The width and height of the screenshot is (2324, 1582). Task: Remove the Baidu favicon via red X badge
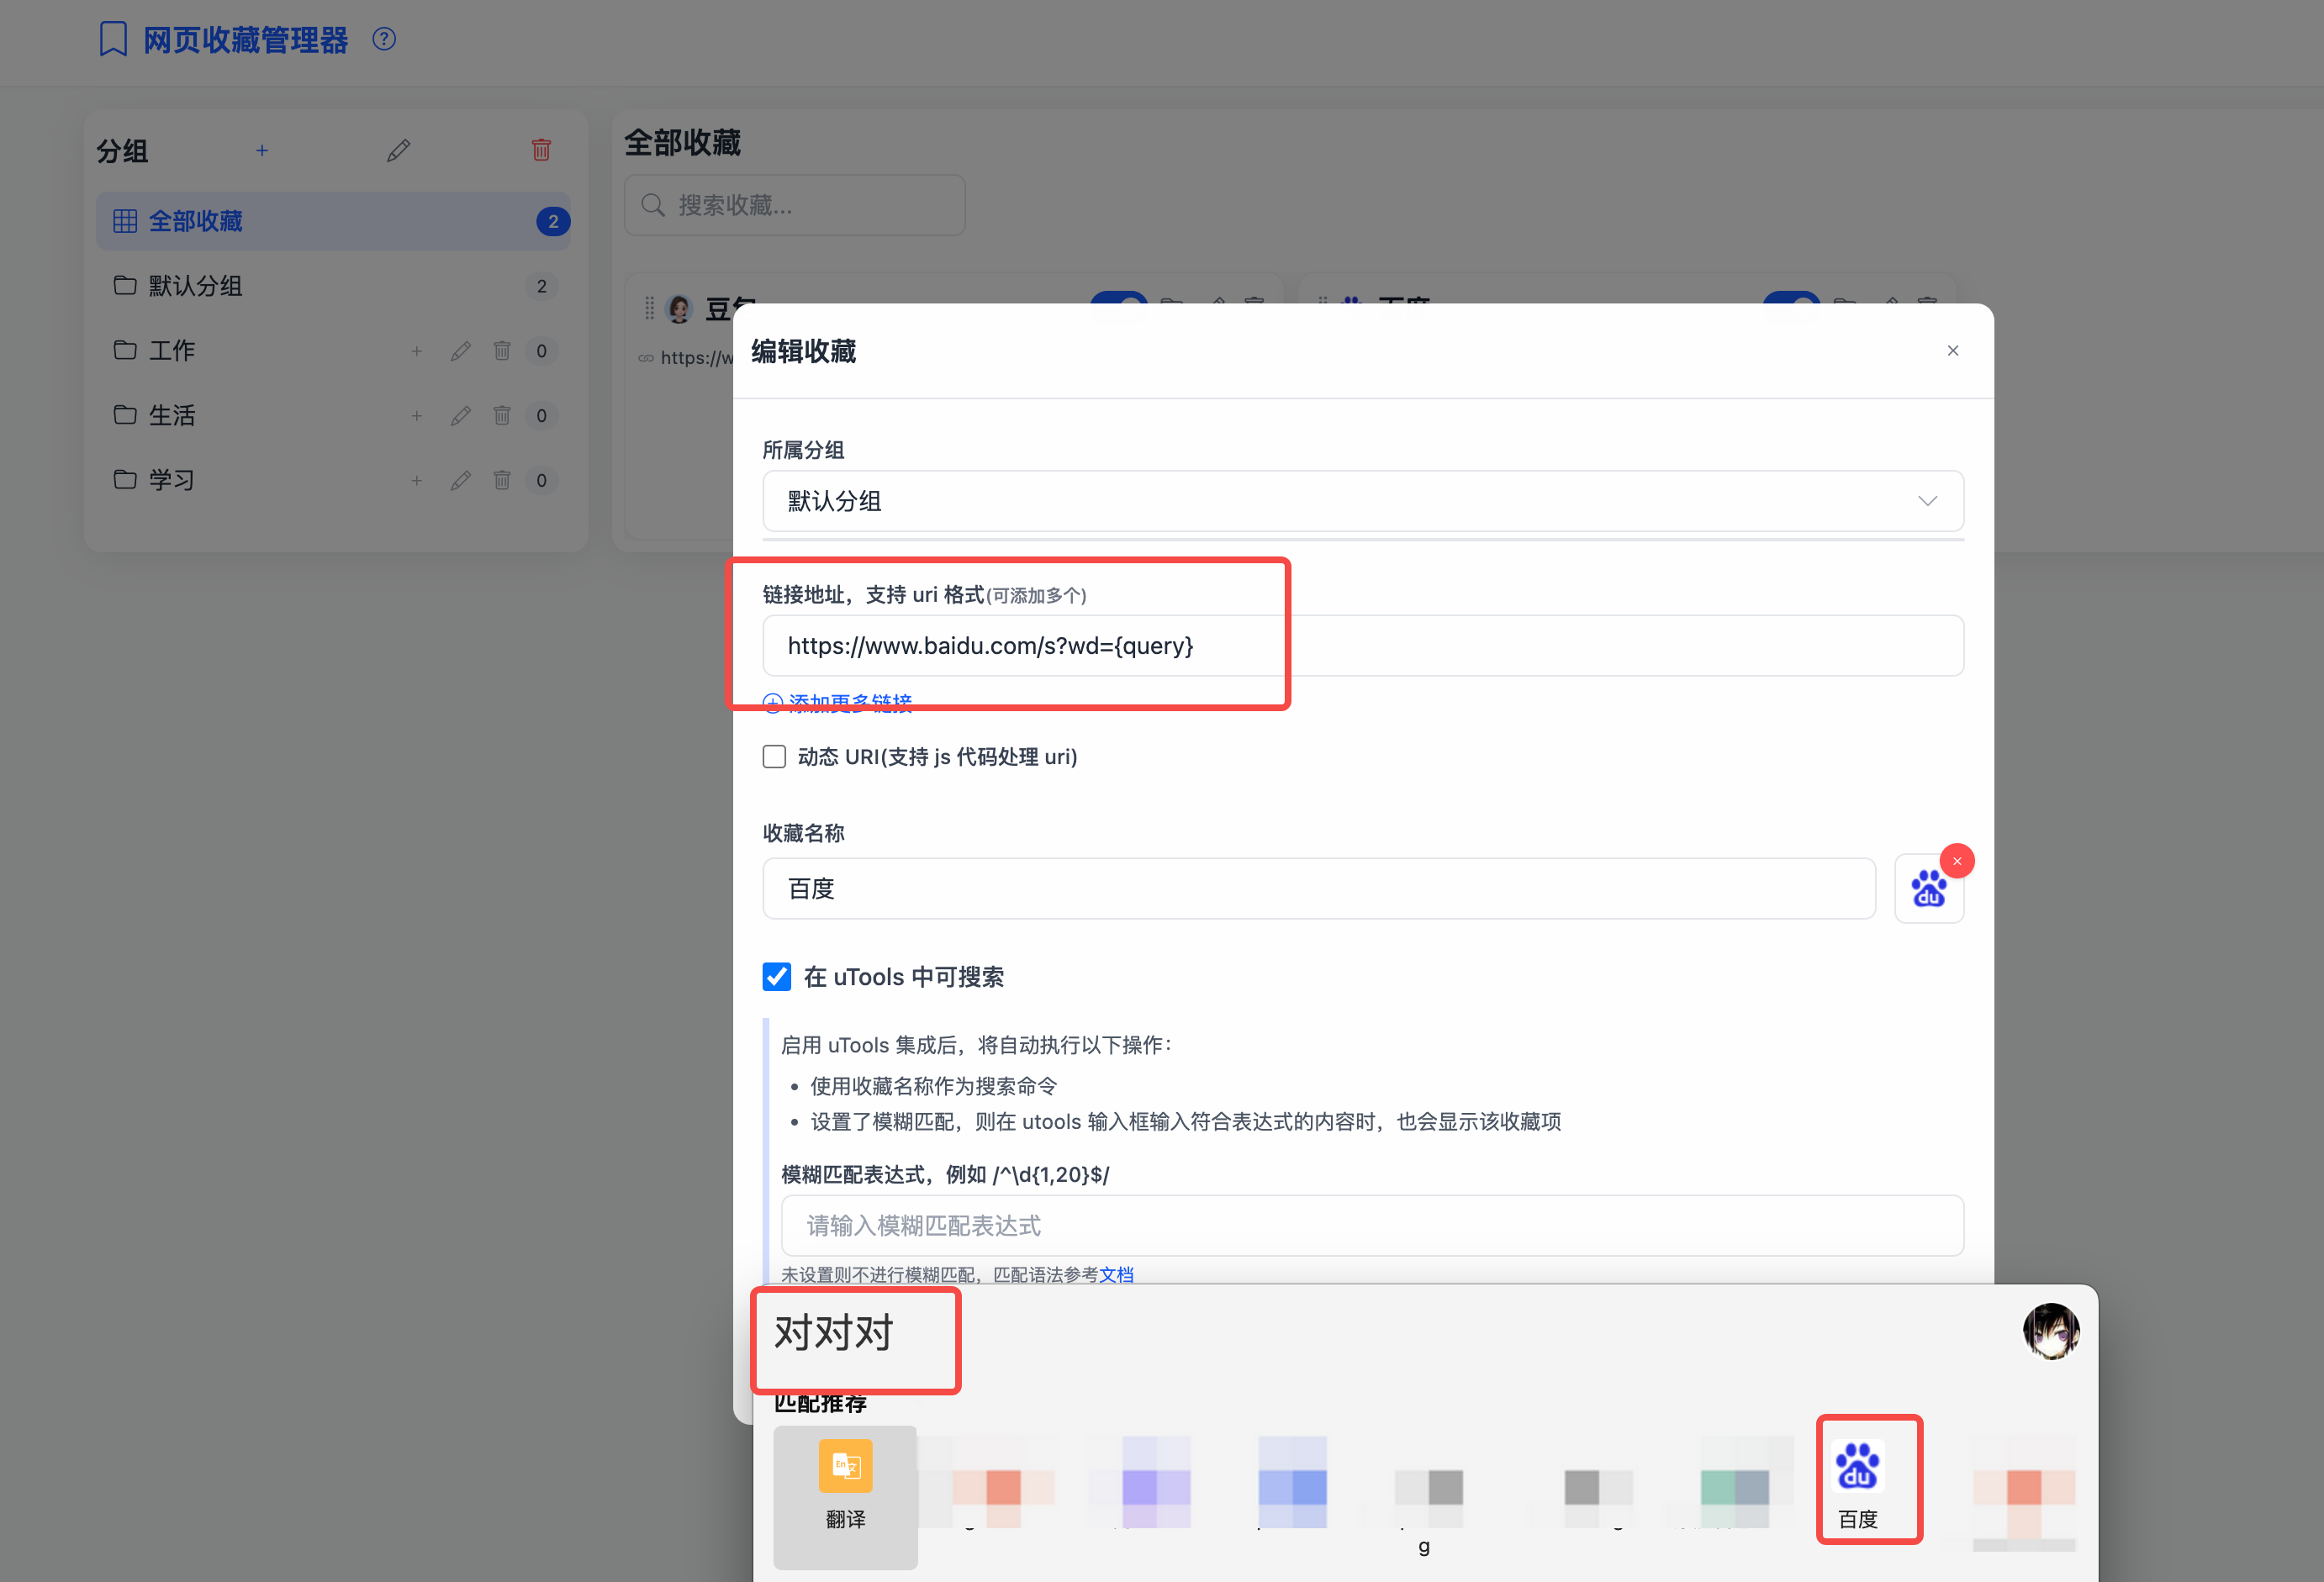[1956, 861]
